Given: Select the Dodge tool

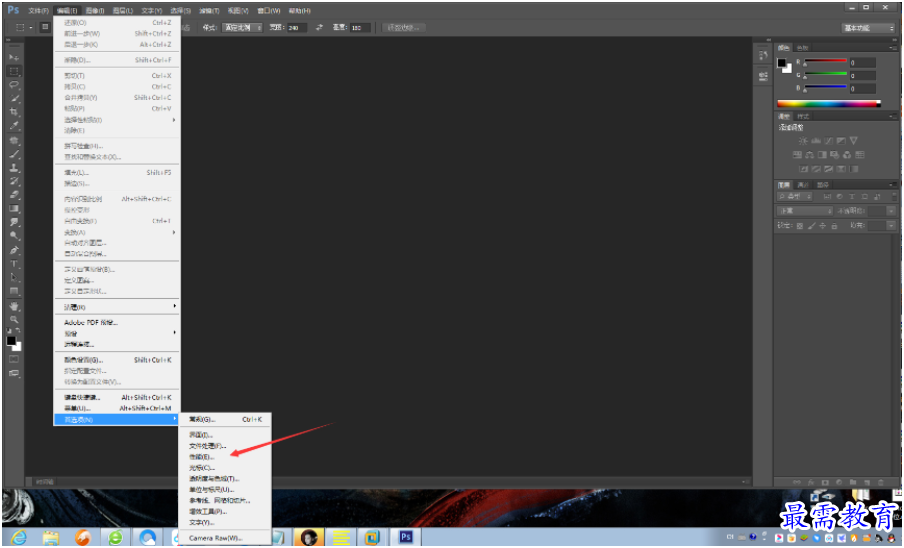Looking at the screenshot, I should click(14, 236).
